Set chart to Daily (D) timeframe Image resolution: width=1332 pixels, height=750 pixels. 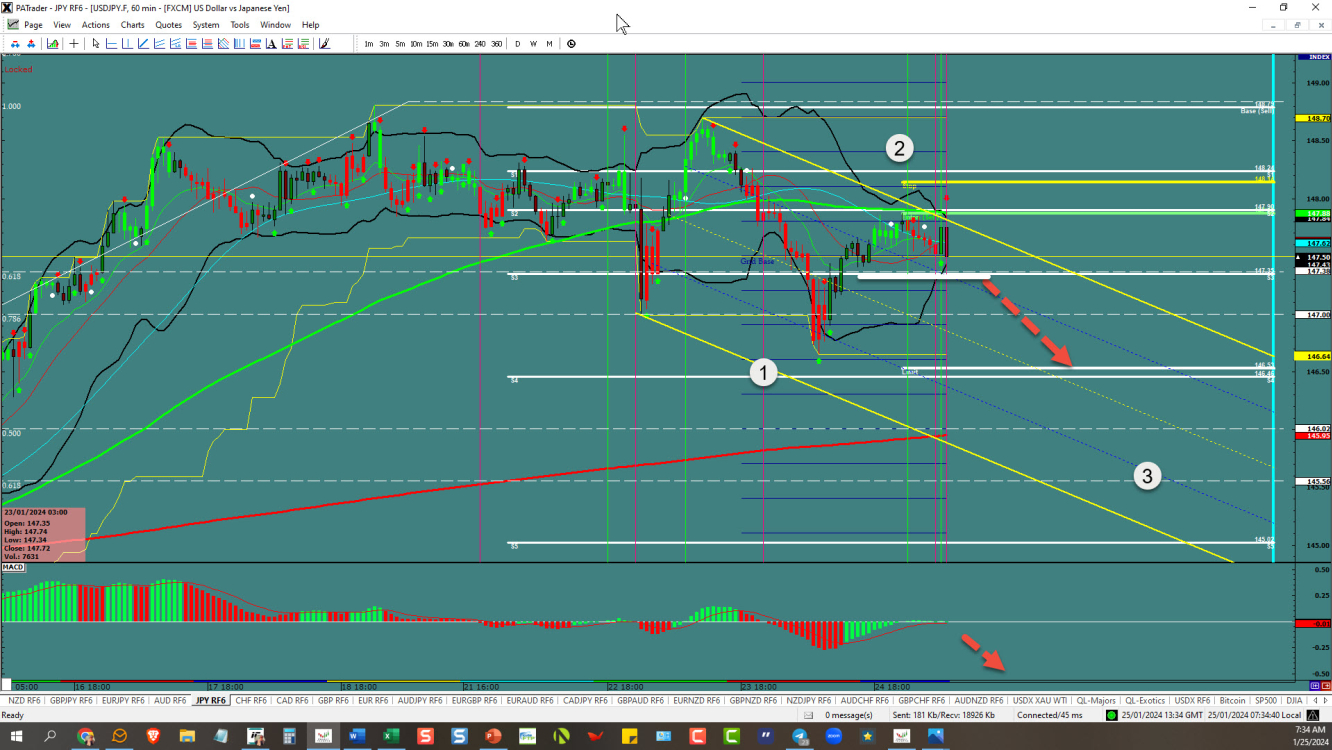517,44
